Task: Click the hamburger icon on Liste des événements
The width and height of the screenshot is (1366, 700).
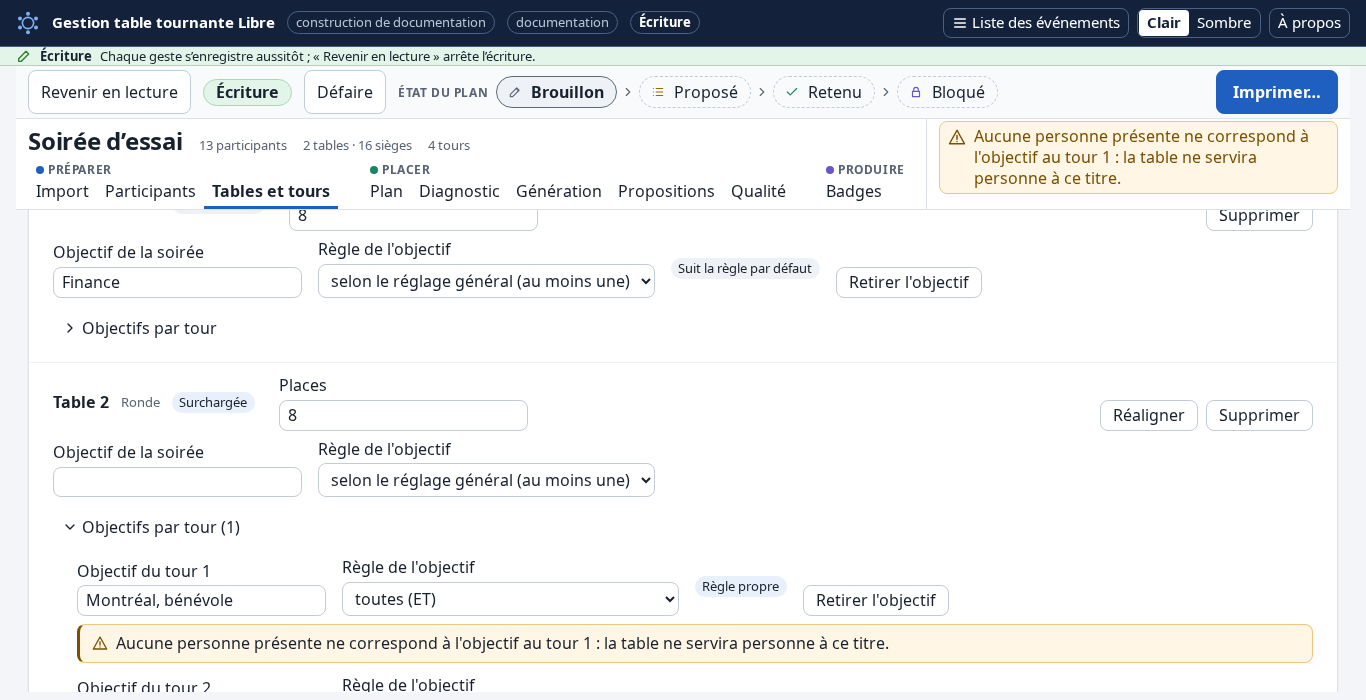Action: pos(960,23)
